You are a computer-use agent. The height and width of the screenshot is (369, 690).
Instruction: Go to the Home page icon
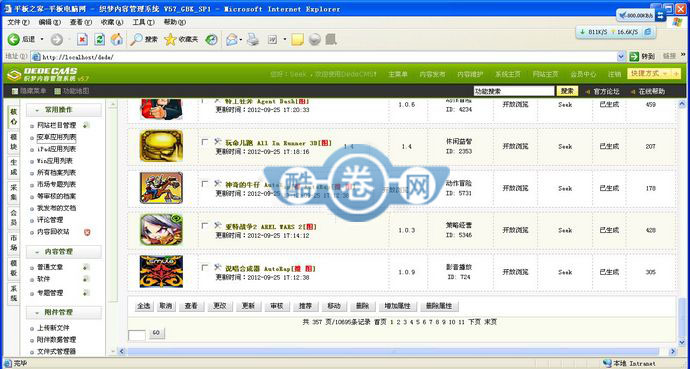click(x=117, y=40)
